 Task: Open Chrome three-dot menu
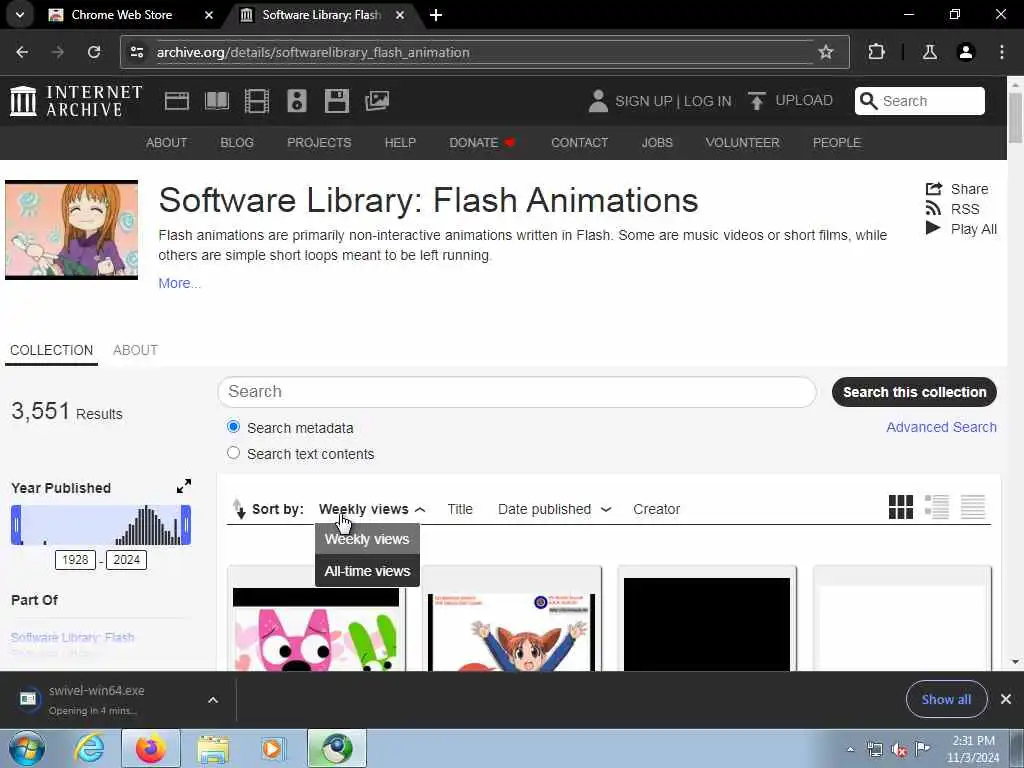tap(1002, 52)
